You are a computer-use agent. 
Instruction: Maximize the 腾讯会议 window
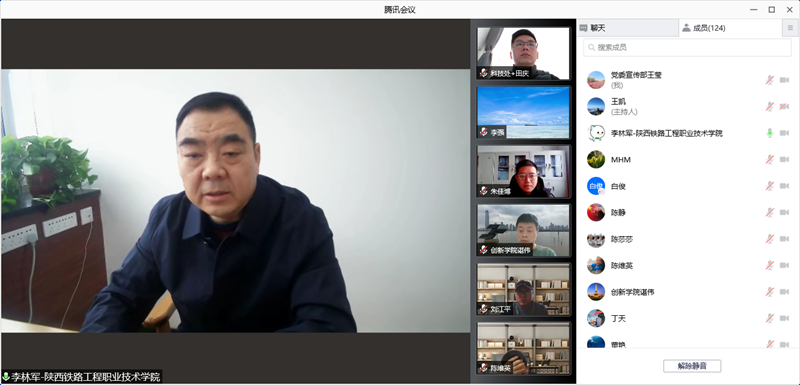click(x=772, y=9)
